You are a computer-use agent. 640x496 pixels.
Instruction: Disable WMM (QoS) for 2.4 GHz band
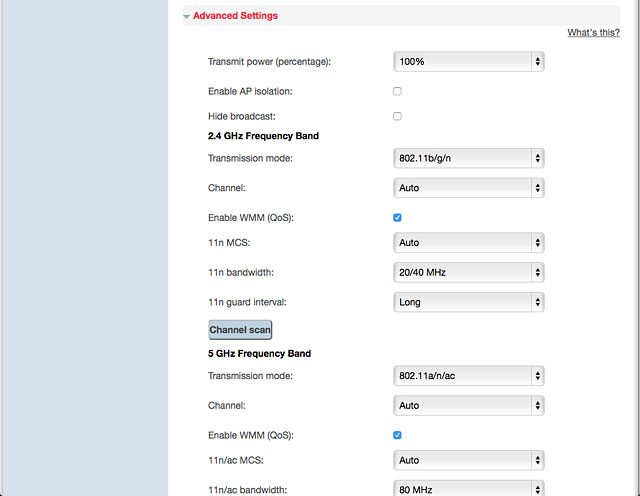[397, 218]
